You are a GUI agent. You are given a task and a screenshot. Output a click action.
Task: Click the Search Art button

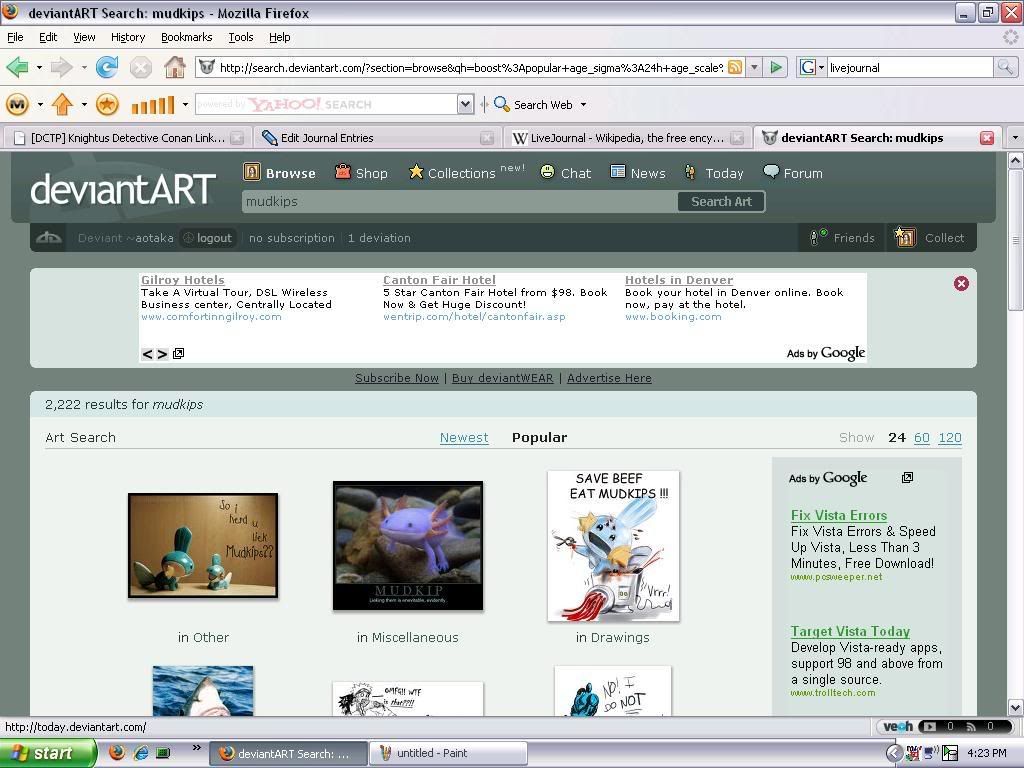(x=721, y=201)
